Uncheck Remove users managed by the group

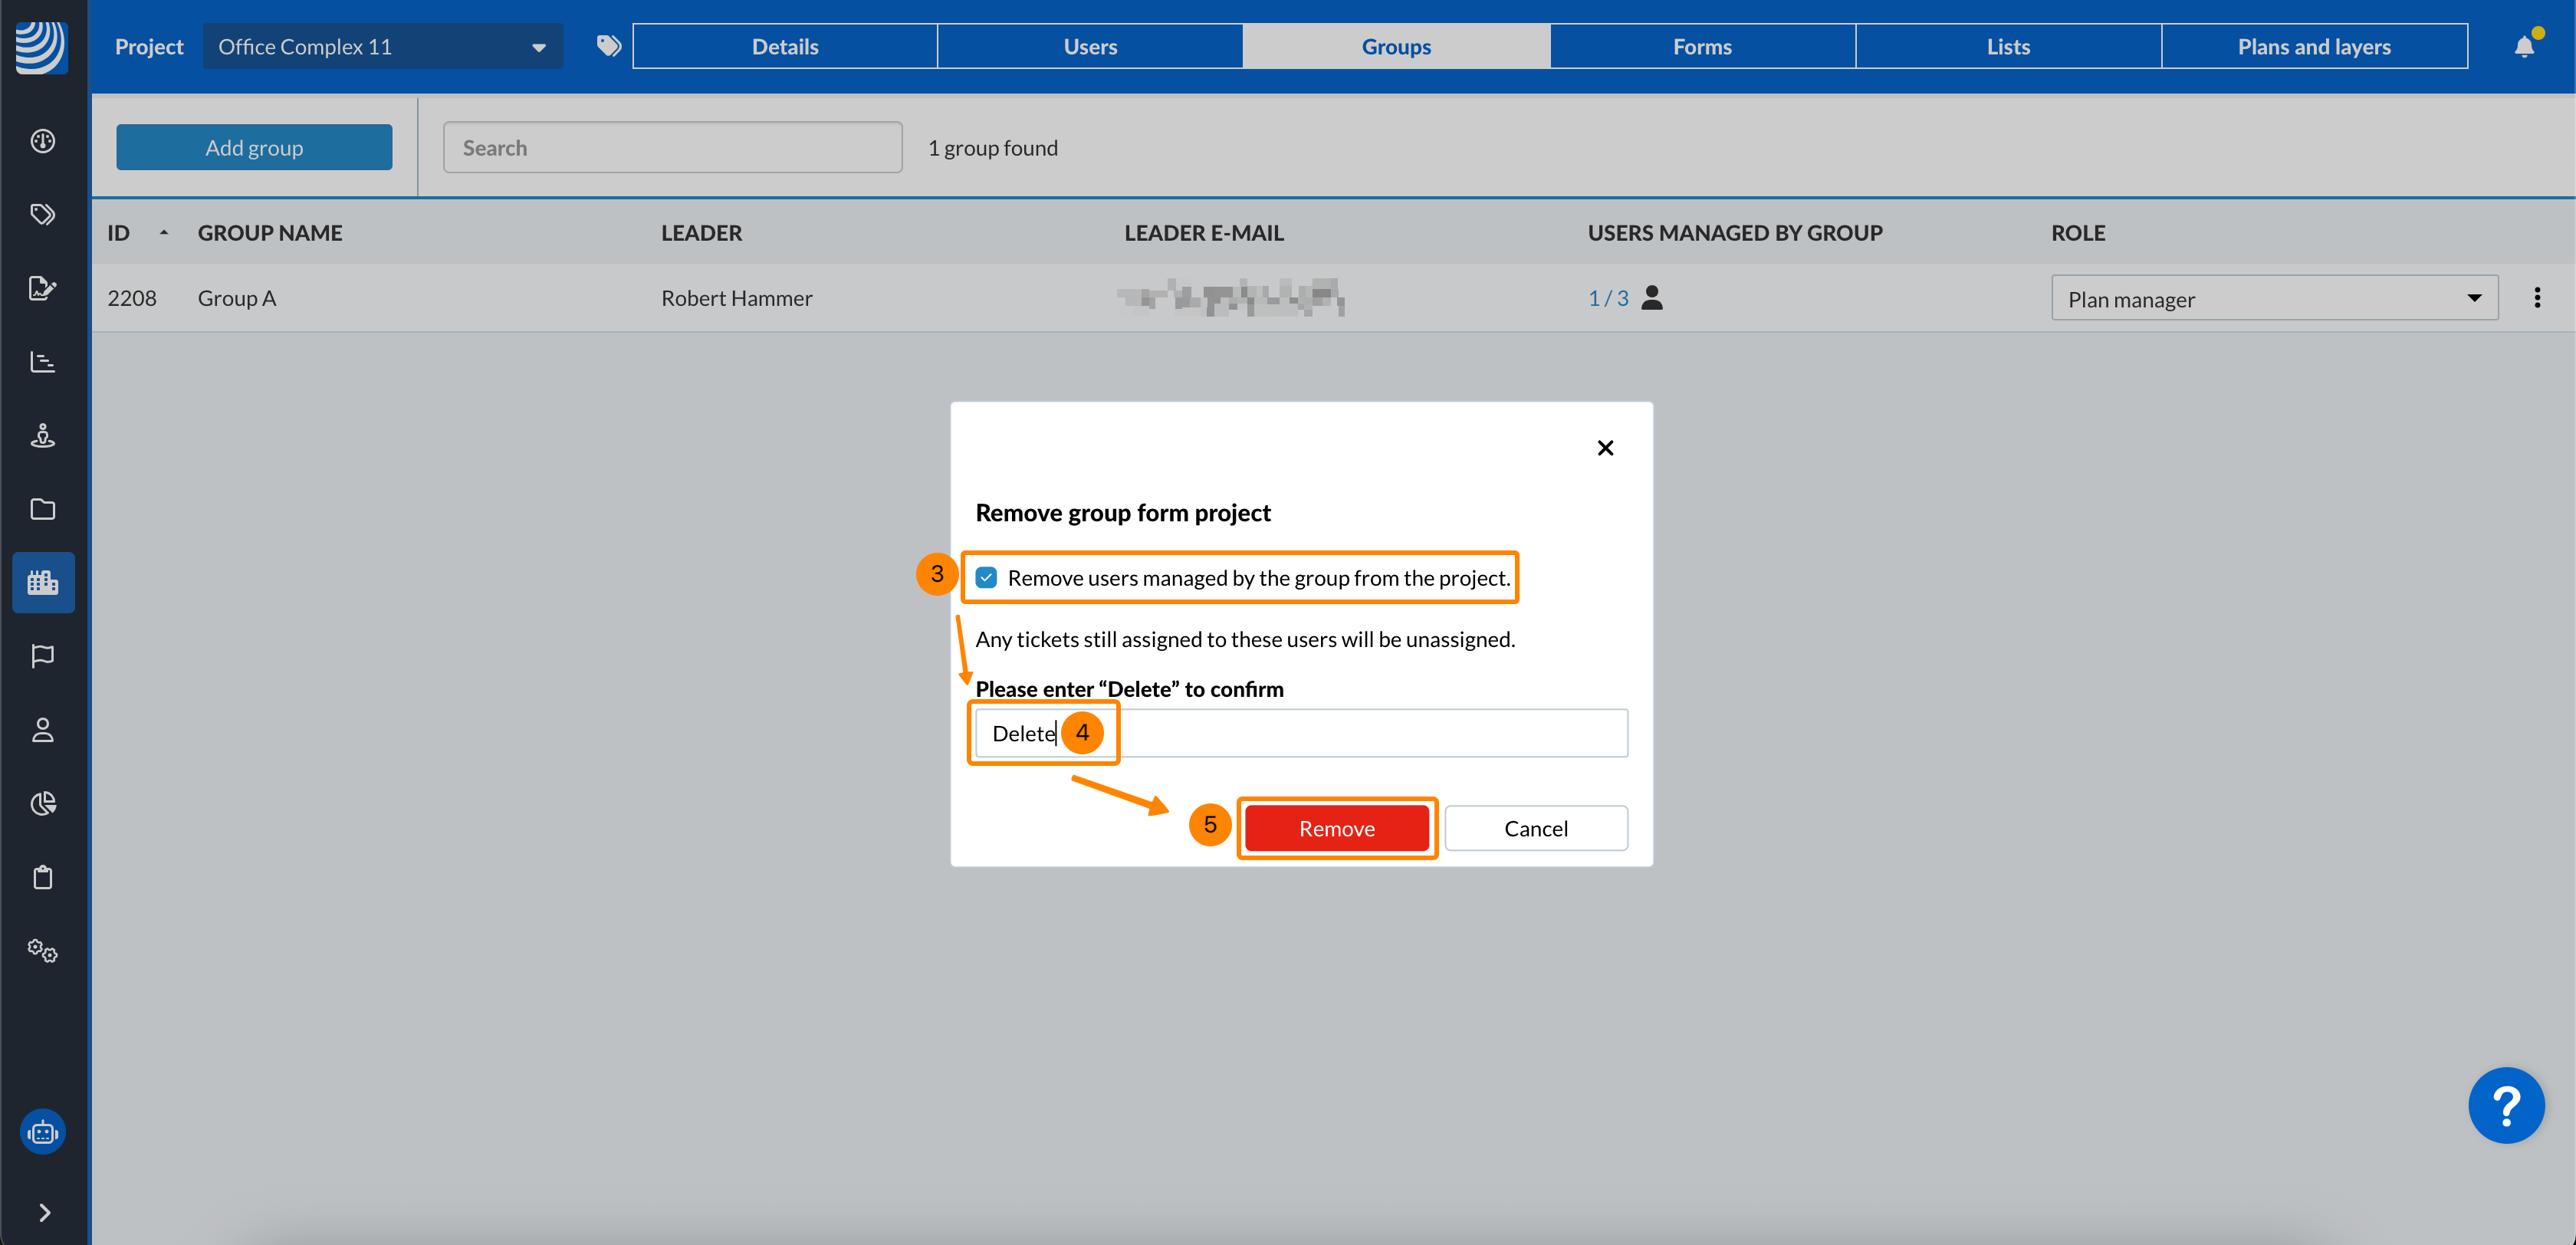(x=986, y=578)
